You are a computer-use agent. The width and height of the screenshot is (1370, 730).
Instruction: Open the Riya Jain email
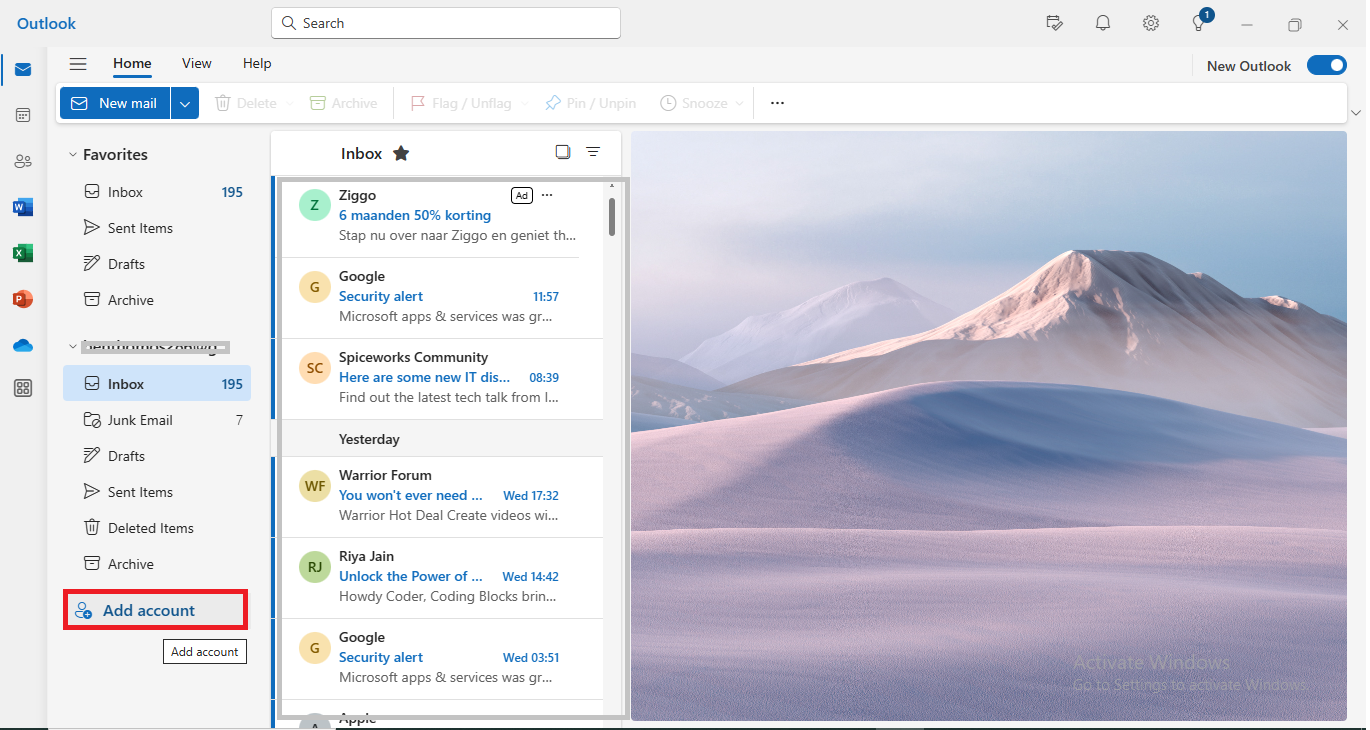click(x=440, y=577)
